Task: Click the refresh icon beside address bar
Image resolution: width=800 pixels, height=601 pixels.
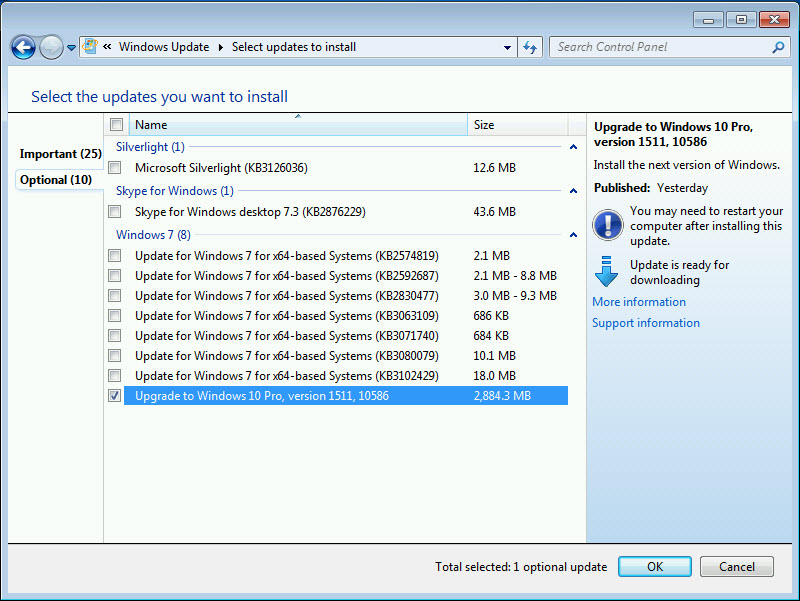Action: [530, 47]
